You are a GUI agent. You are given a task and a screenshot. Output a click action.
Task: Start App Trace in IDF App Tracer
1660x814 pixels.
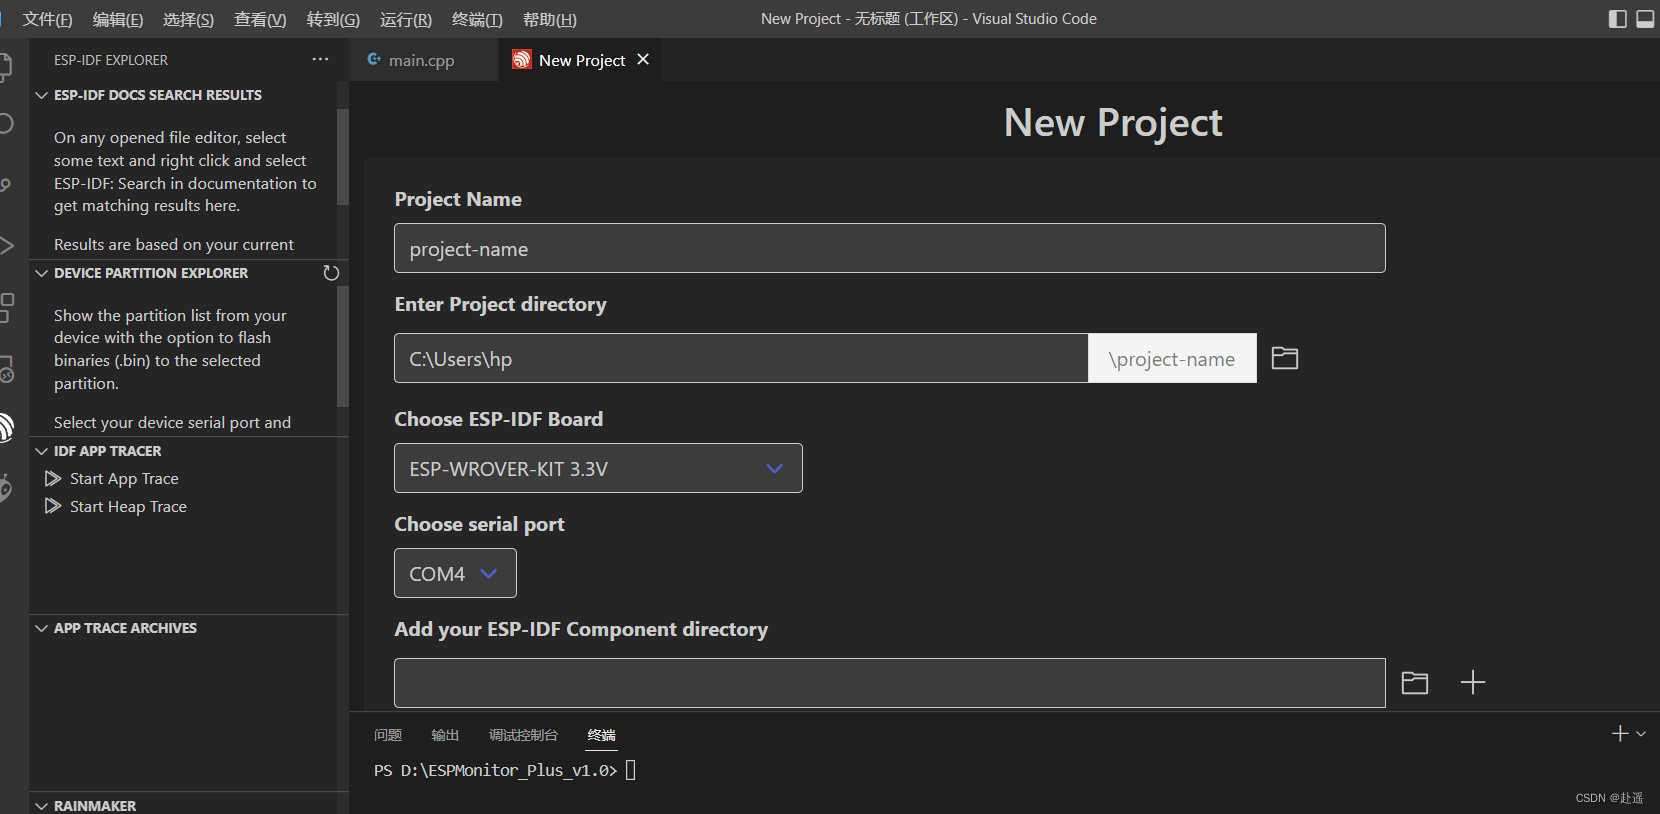tap(124, 479)
